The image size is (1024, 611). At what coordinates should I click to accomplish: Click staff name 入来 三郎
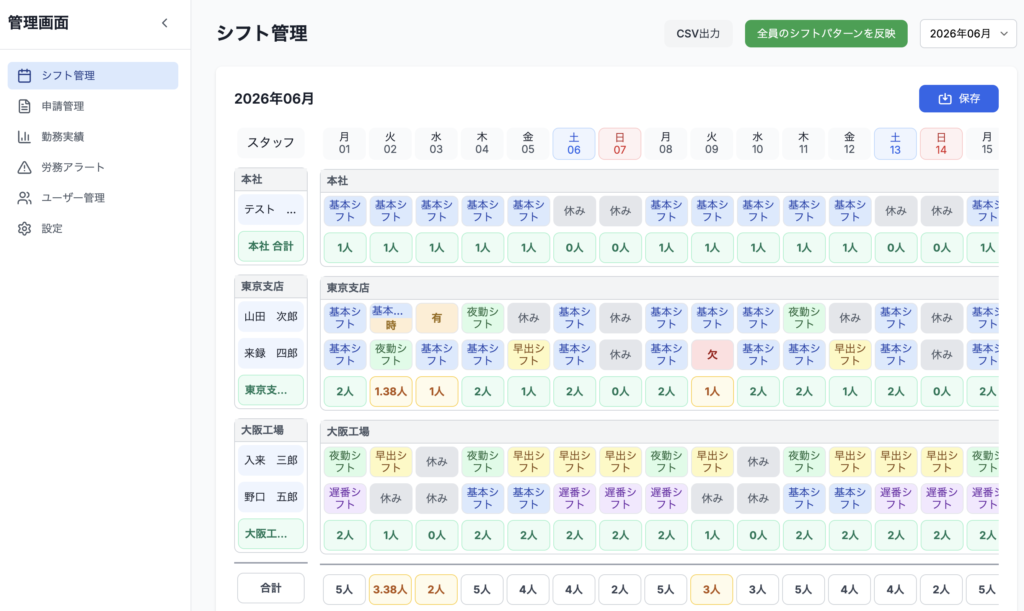(270, 460)
